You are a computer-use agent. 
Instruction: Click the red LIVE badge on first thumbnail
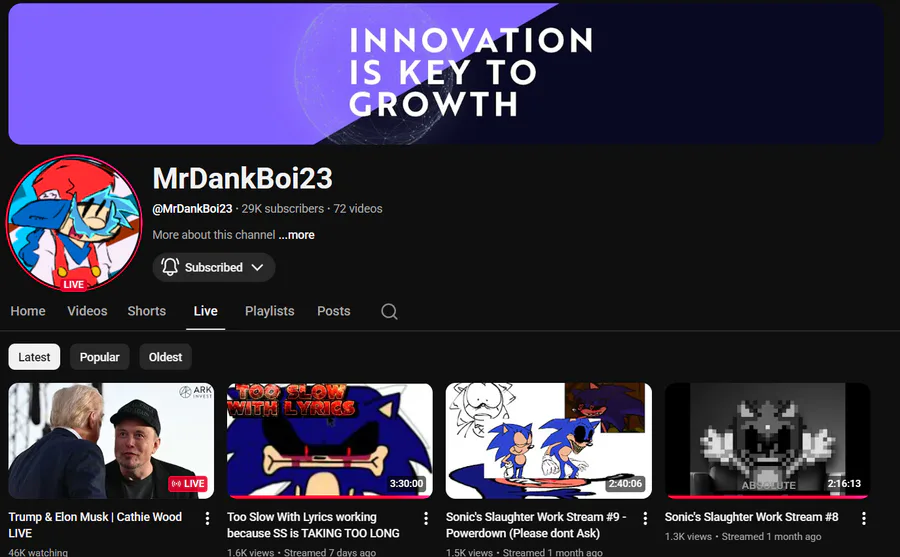pos(188,483)
